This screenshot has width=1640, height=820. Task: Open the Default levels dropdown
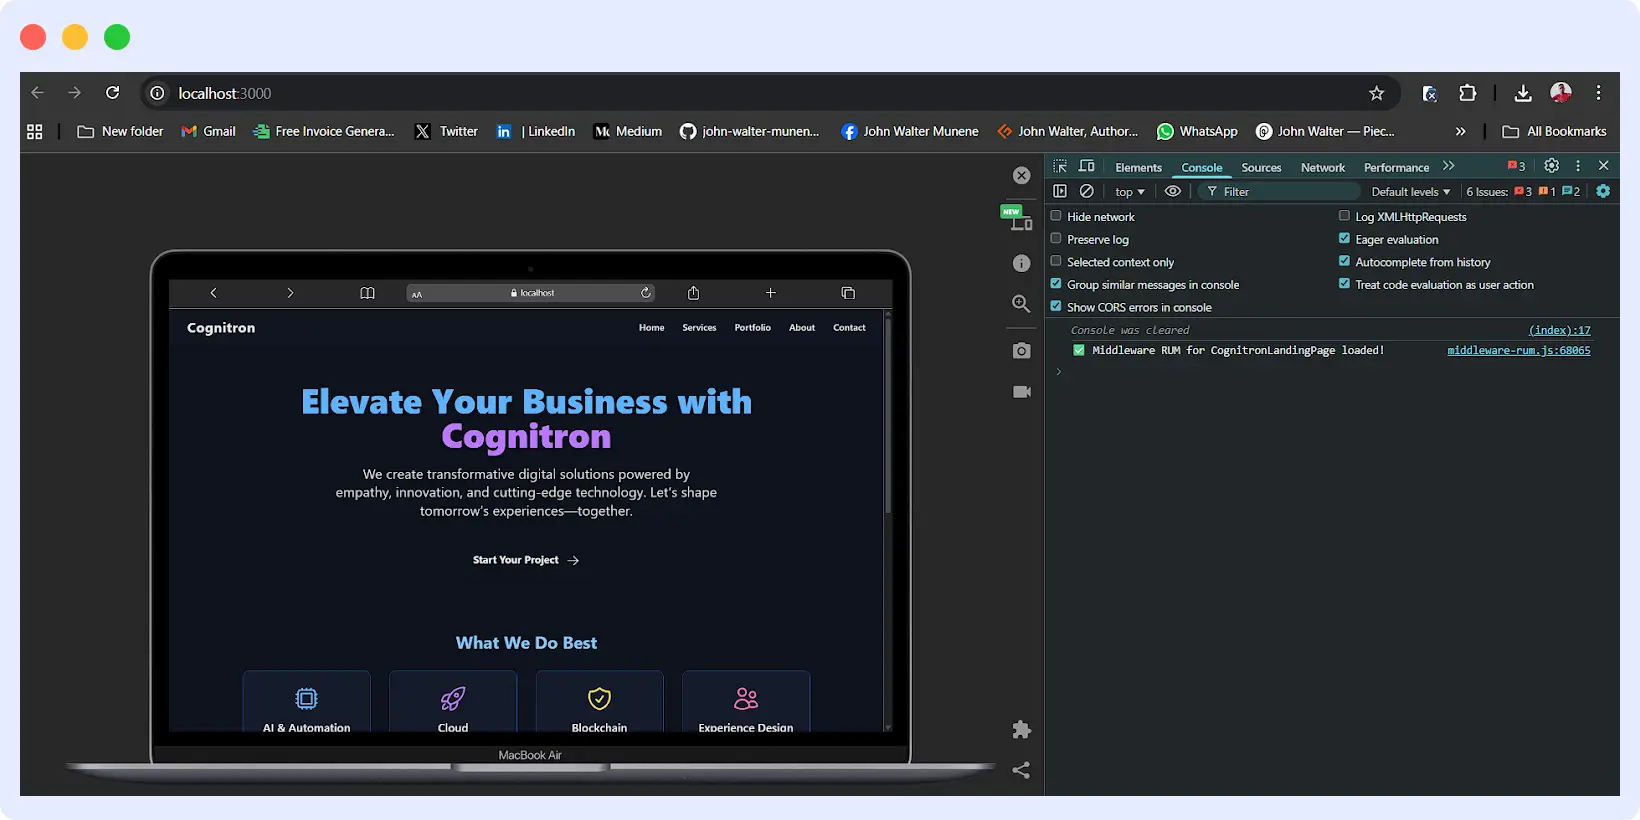pos(1410,192)
